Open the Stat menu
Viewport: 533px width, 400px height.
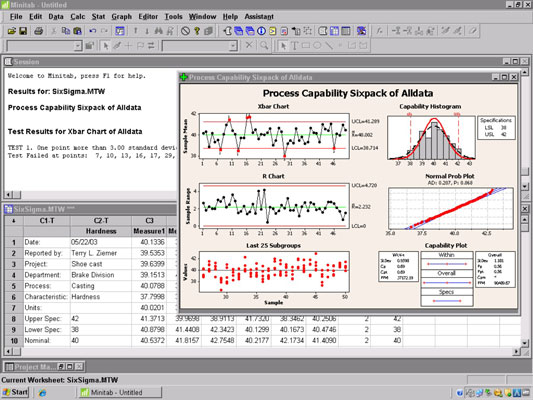98,17
